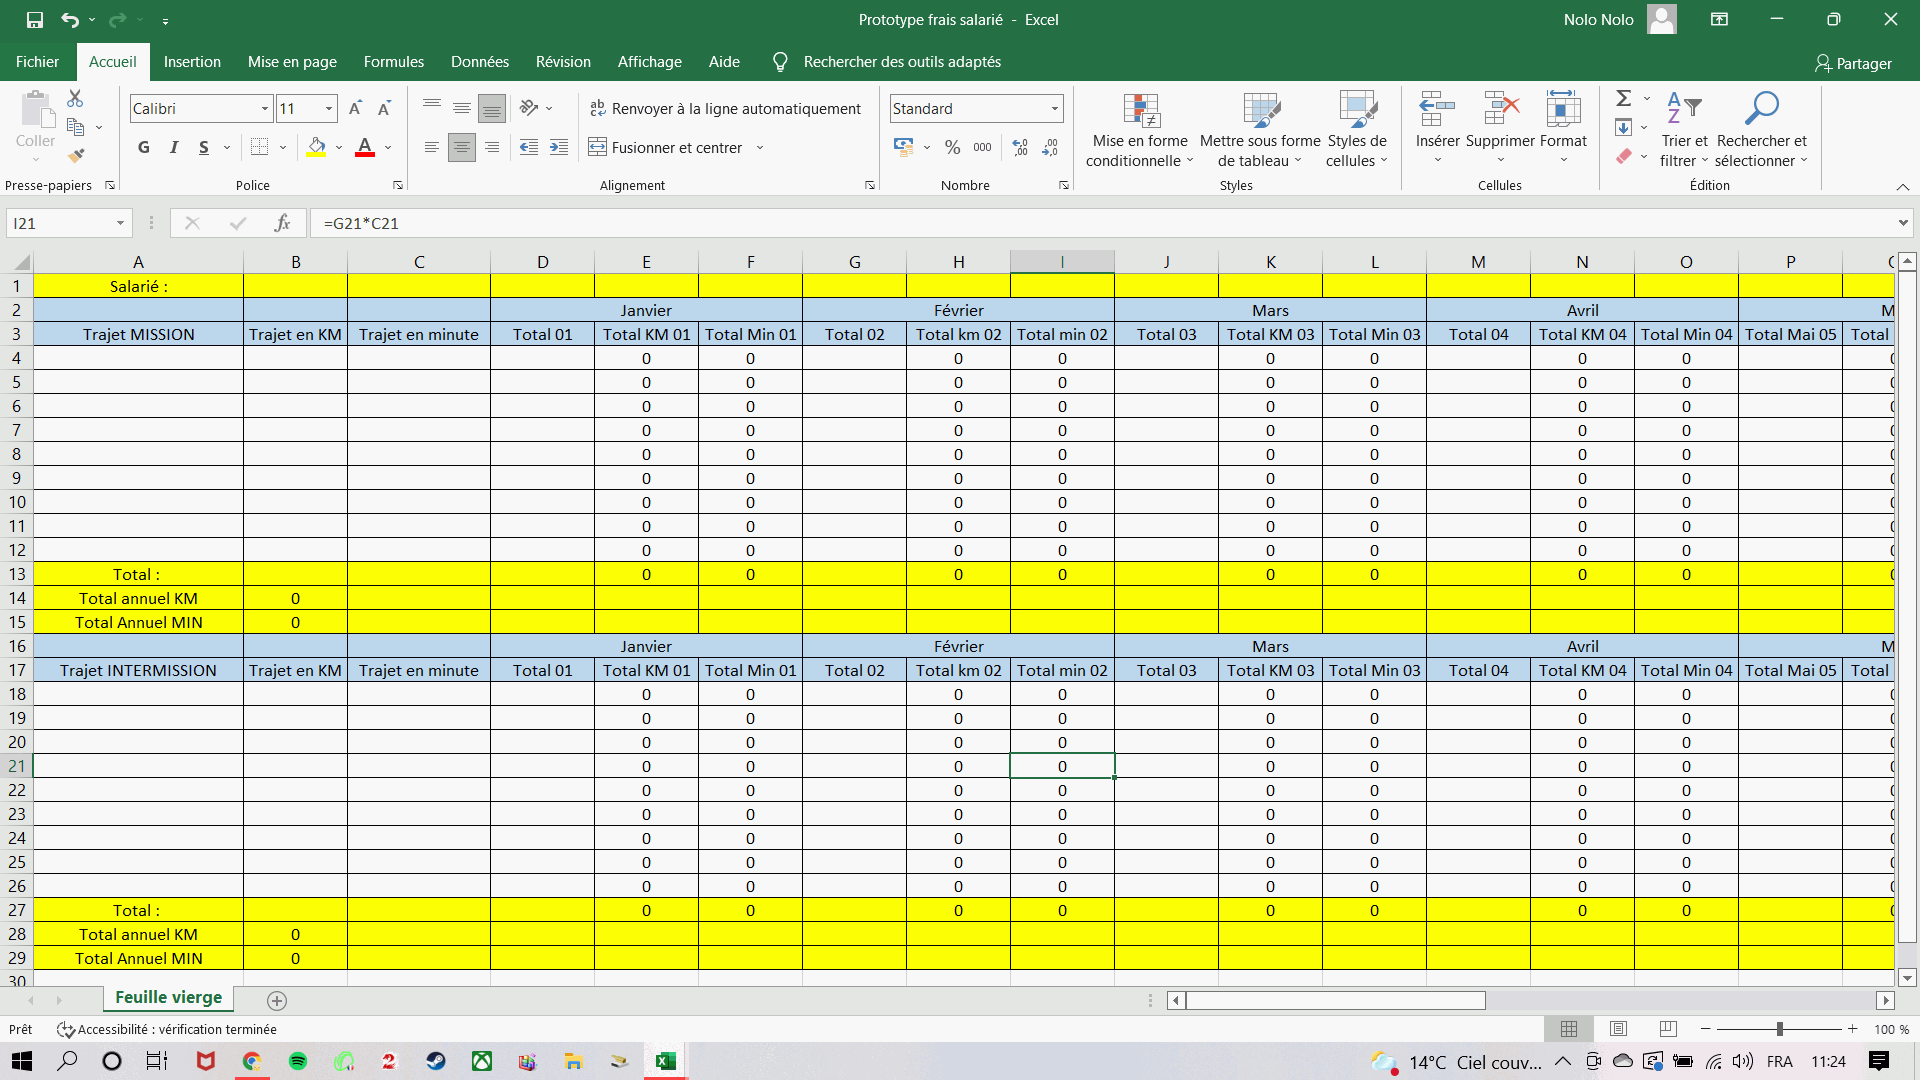Add a new sheet with plus icon
Viewport: 1920px width, 1080px height.
[x=277, y=1000]
